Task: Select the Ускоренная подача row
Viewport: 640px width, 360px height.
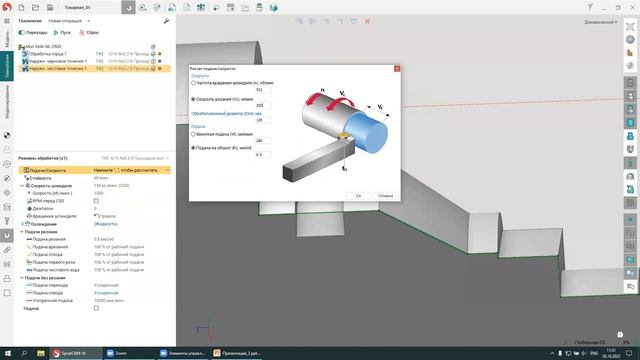Action: click(x=95, y=300)
